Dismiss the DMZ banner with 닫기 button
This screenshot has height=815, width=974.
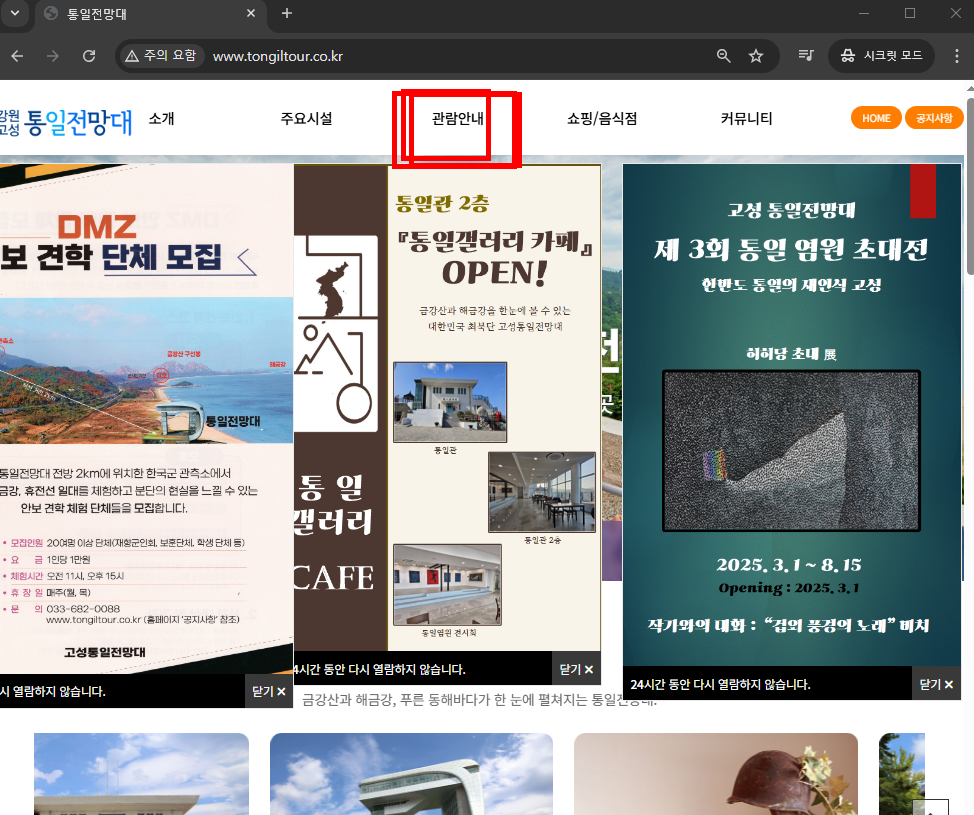point(264,690)
